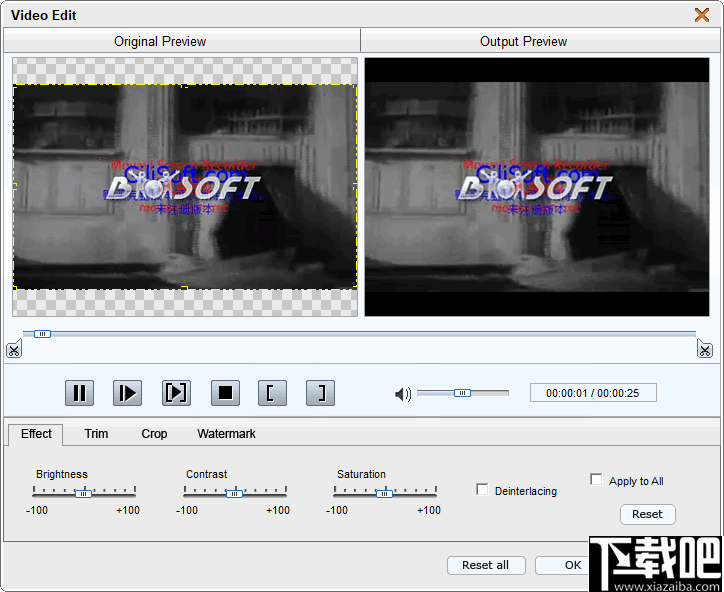Stop the video playback

[x=225, y=393]
